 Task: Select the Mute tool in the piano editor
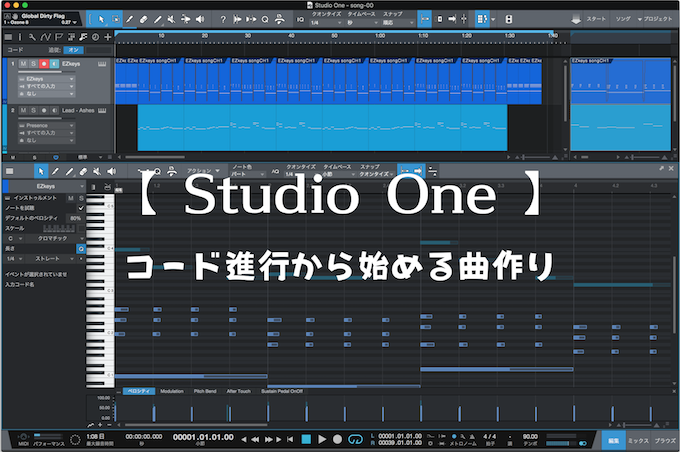pos(98,171)
